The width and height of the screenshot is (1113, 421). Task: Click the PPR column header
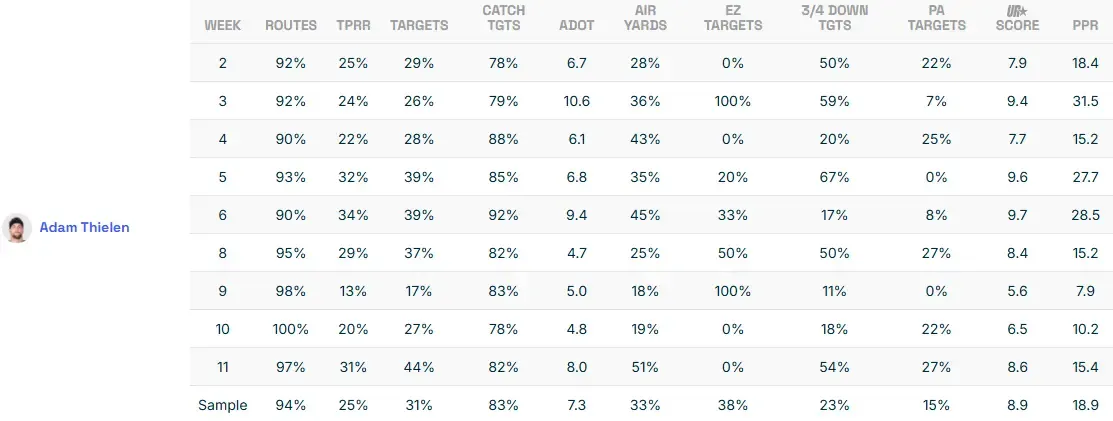(1085, 25)
